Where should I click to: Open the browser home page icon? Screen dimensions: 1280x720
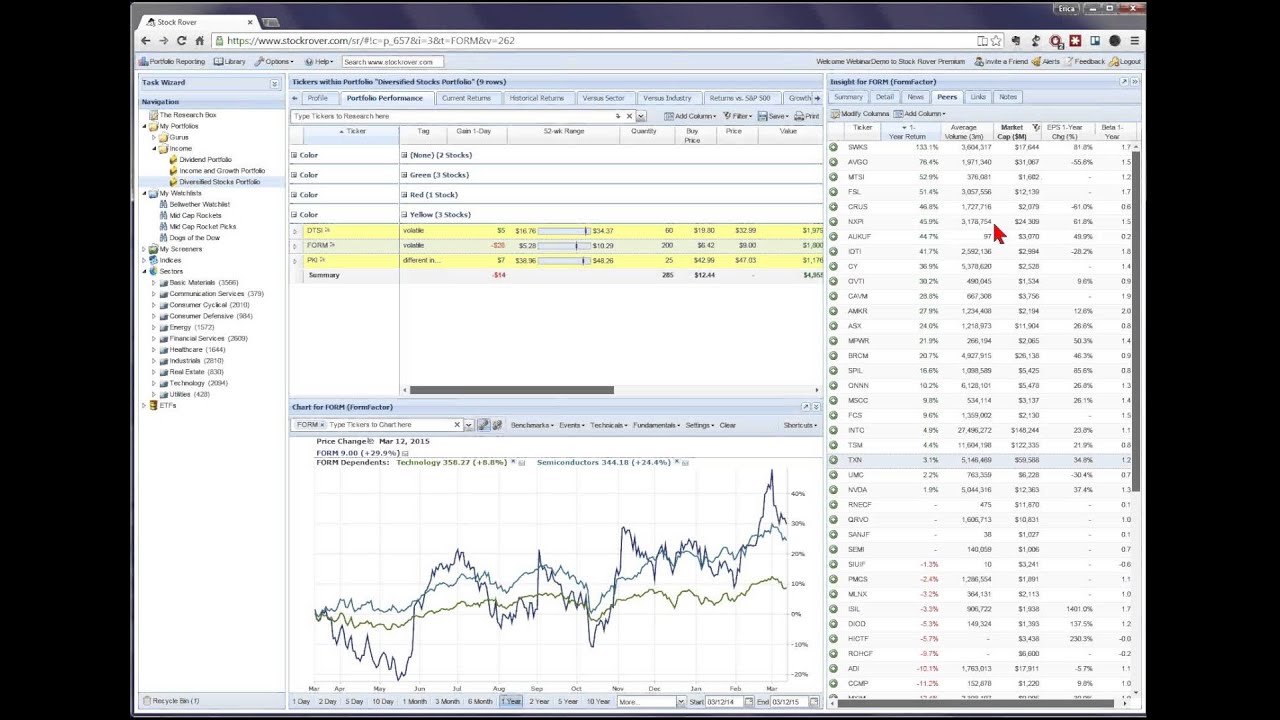pos(200,41)
